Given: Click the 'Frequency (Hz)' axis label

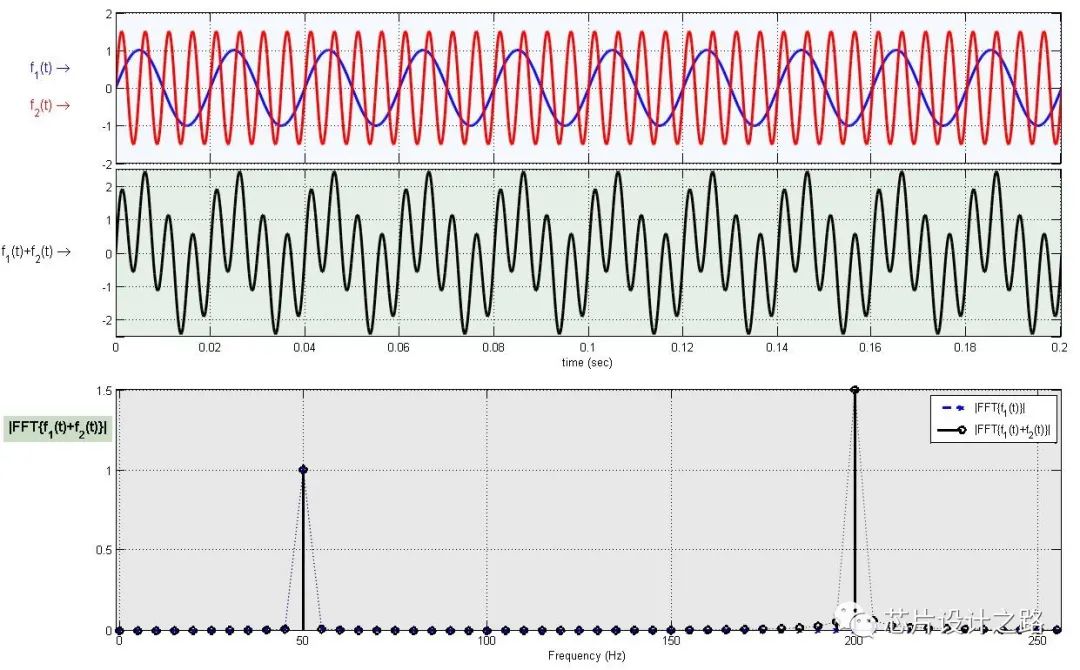Looking at the screenshot, I should [x=587, y=656].
